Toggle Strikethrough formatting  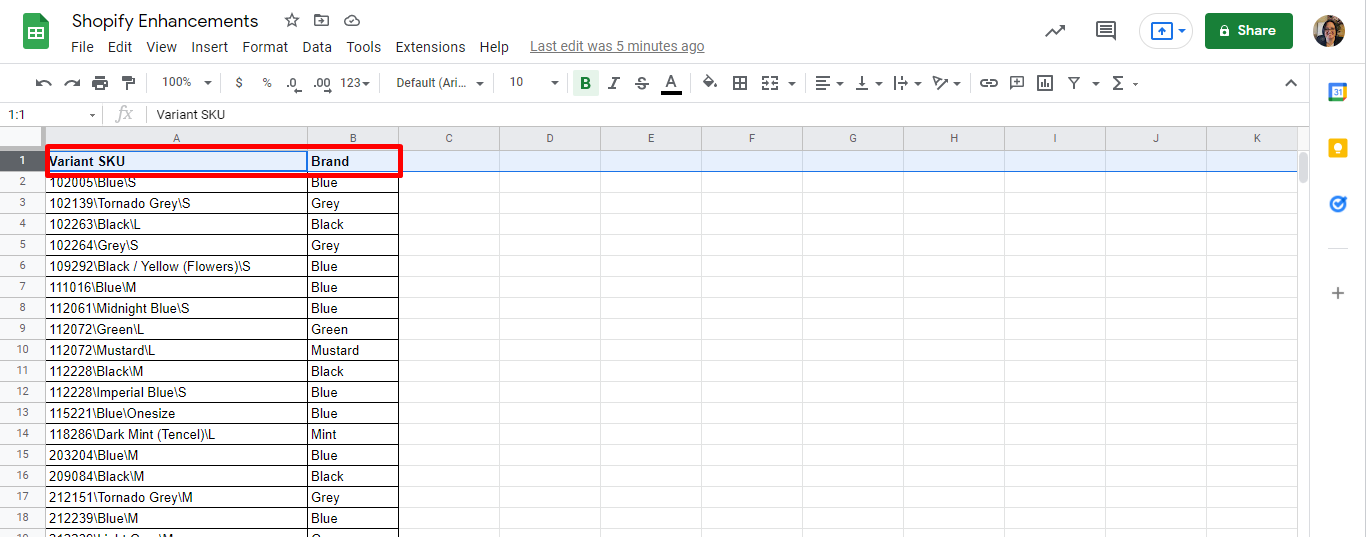pyautogui.click(x=642, y=83)
